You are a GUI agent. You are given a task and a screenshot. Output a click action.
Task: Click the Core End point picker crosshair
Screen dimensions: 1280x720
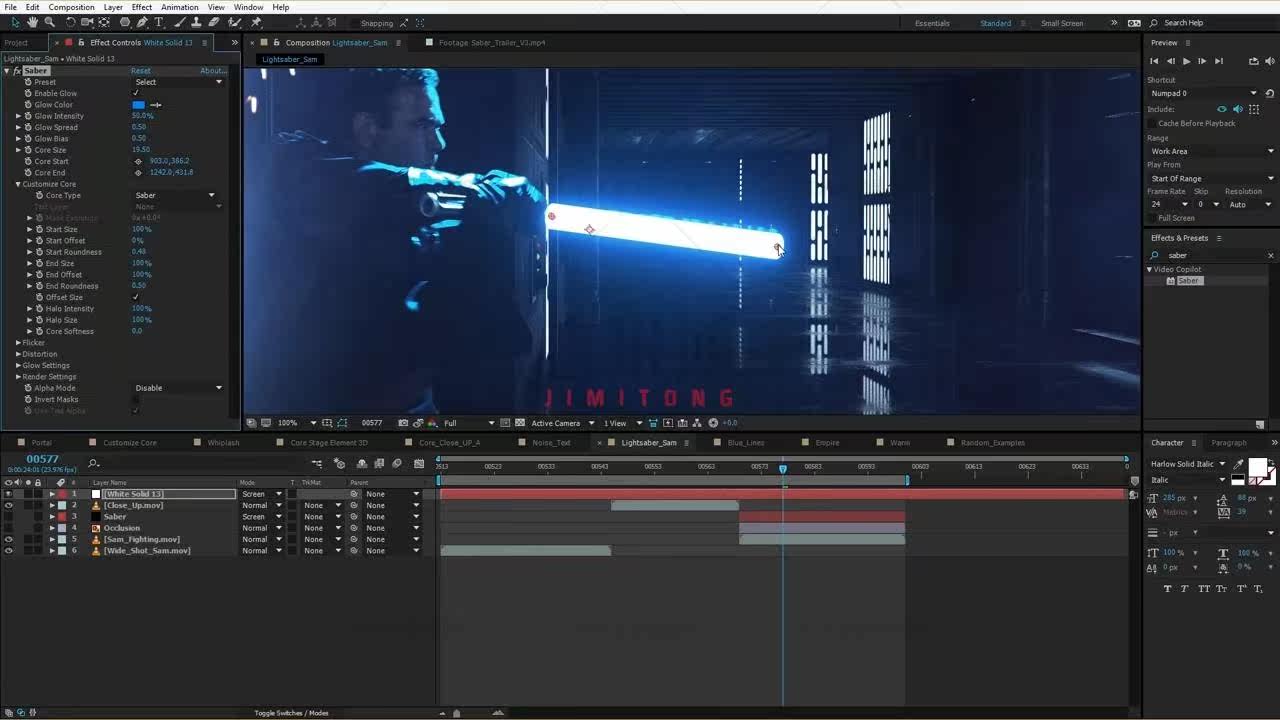pos(138,172)
